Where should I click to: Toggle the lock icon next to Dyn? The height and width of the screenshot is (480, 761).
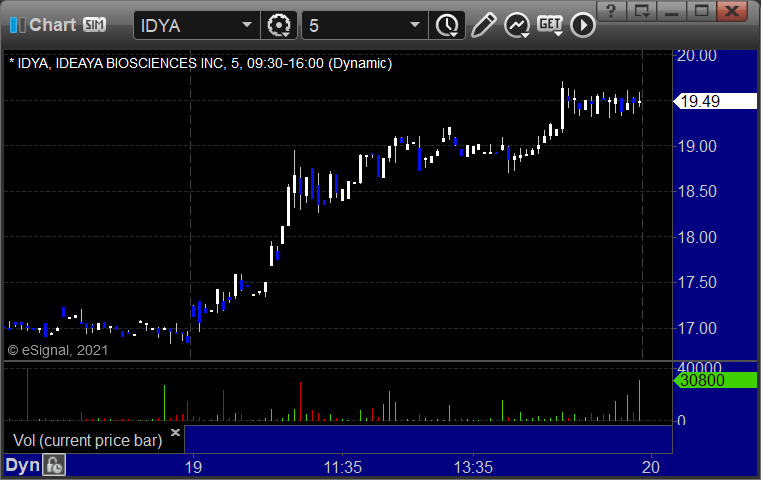tap(54, 465)
